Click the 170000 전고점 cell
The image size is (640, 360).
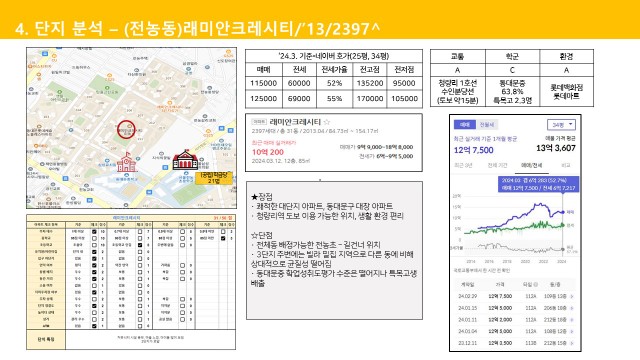[370, 99]
